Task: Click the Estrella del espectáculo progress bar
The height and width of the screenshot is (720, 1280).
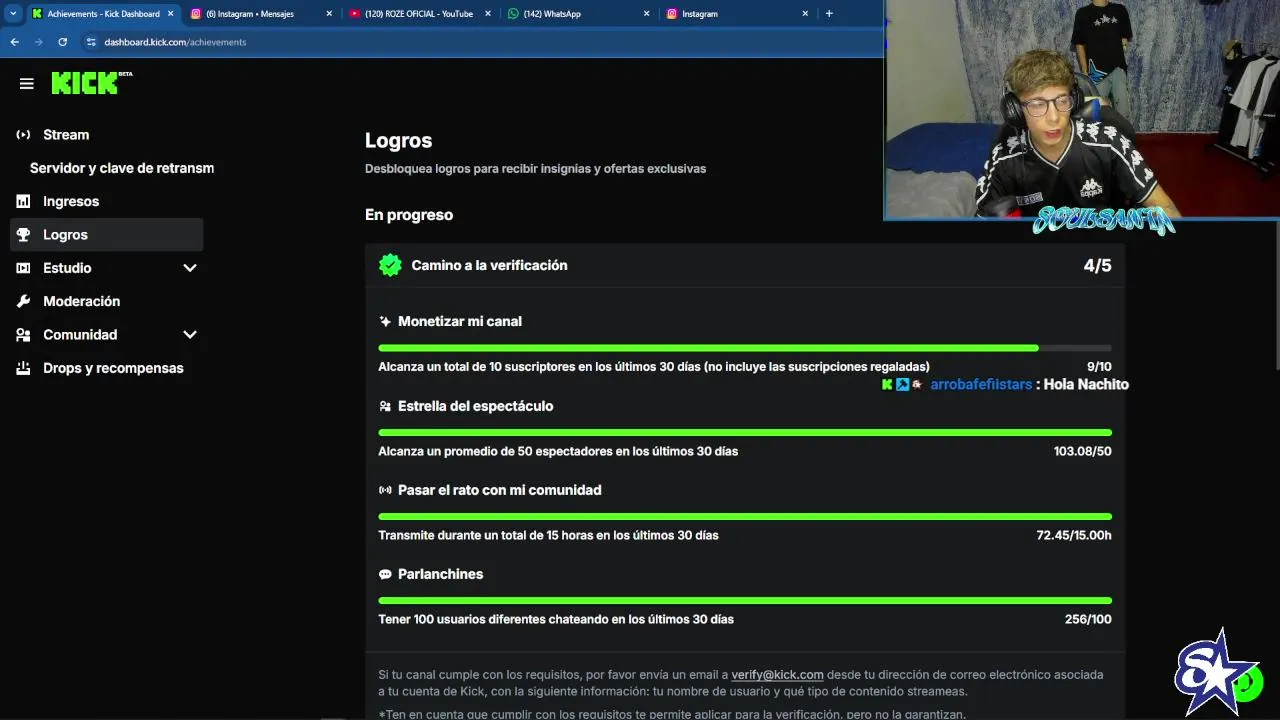Action: 745,432
